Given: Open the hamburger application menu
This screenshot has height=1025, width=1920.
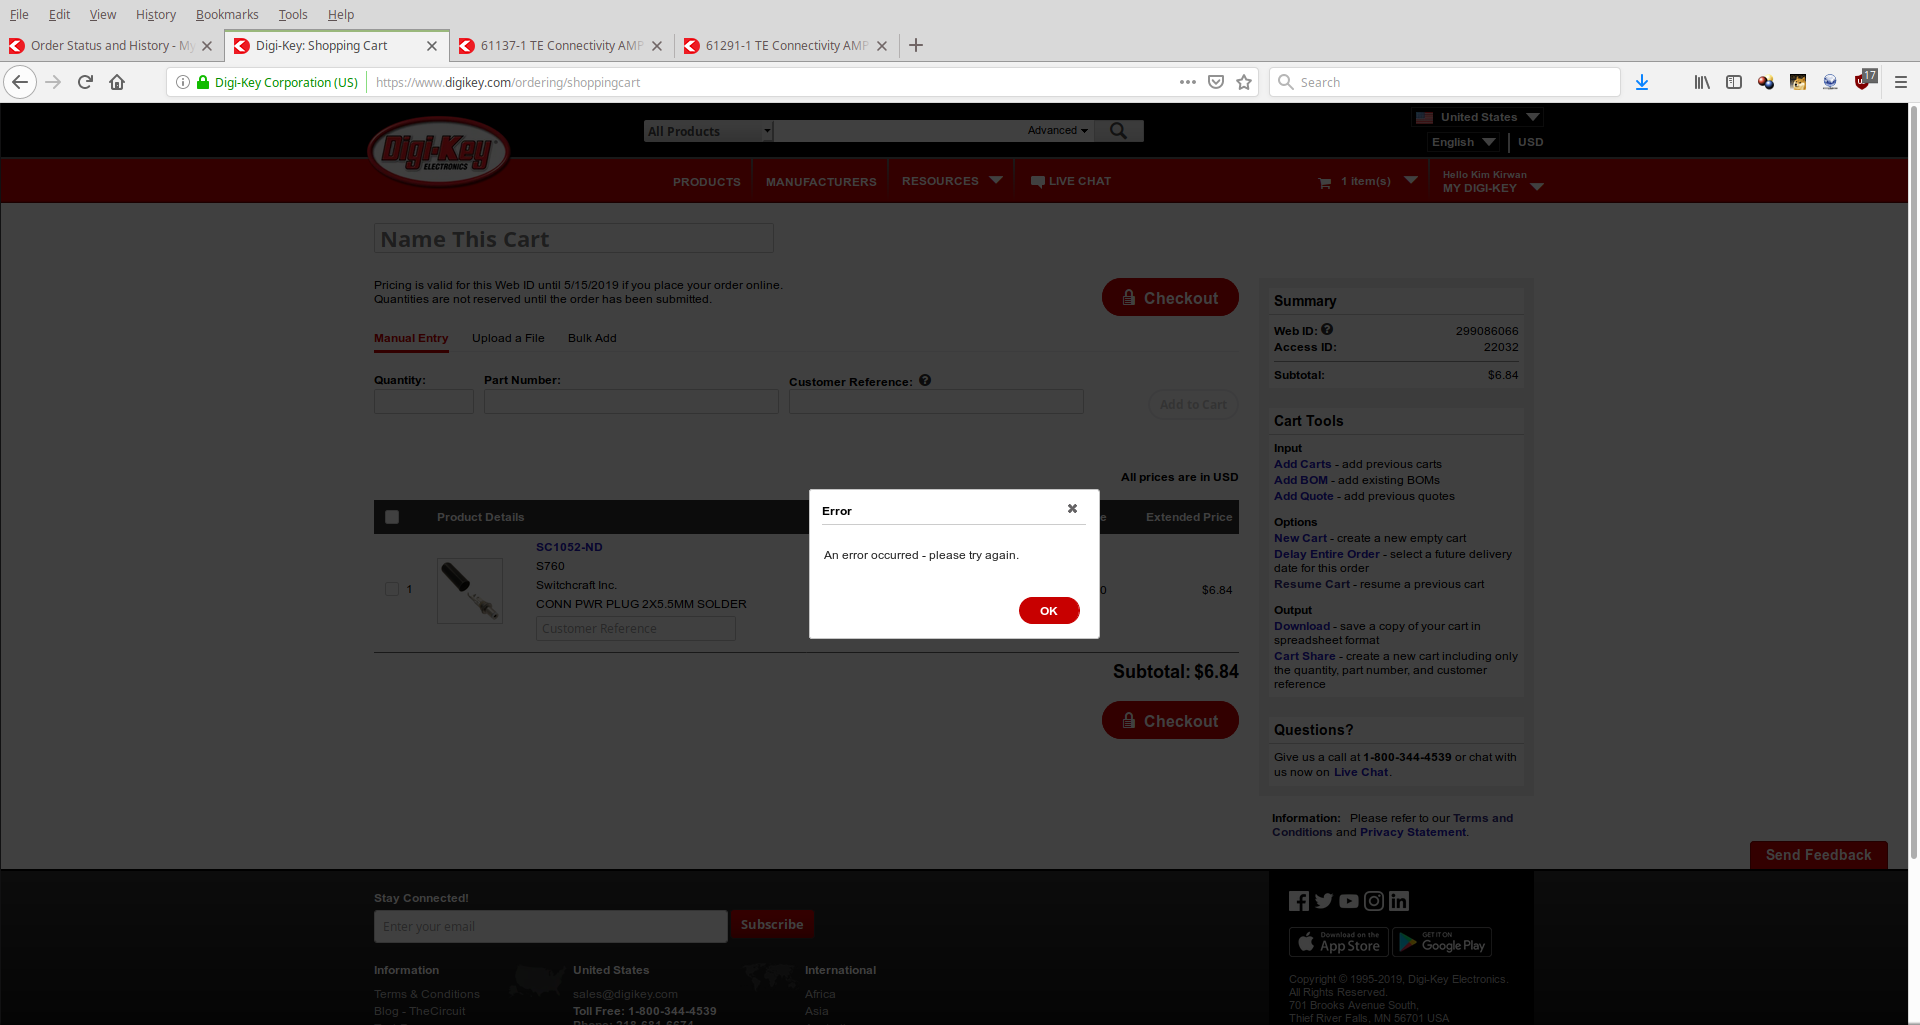Looking at the screenshot, I should [x=1901, y=82].
